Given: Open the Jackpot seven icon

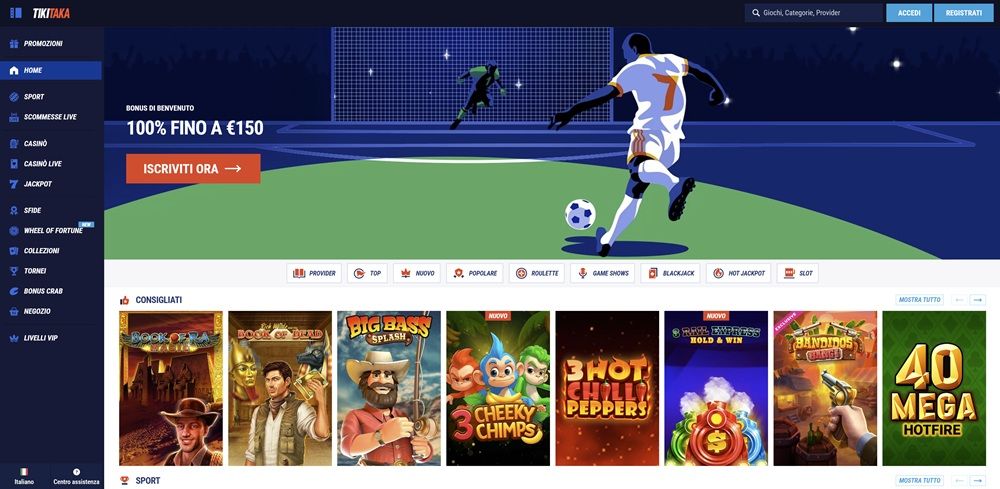Looking at the screenshot, I should 14,184.
